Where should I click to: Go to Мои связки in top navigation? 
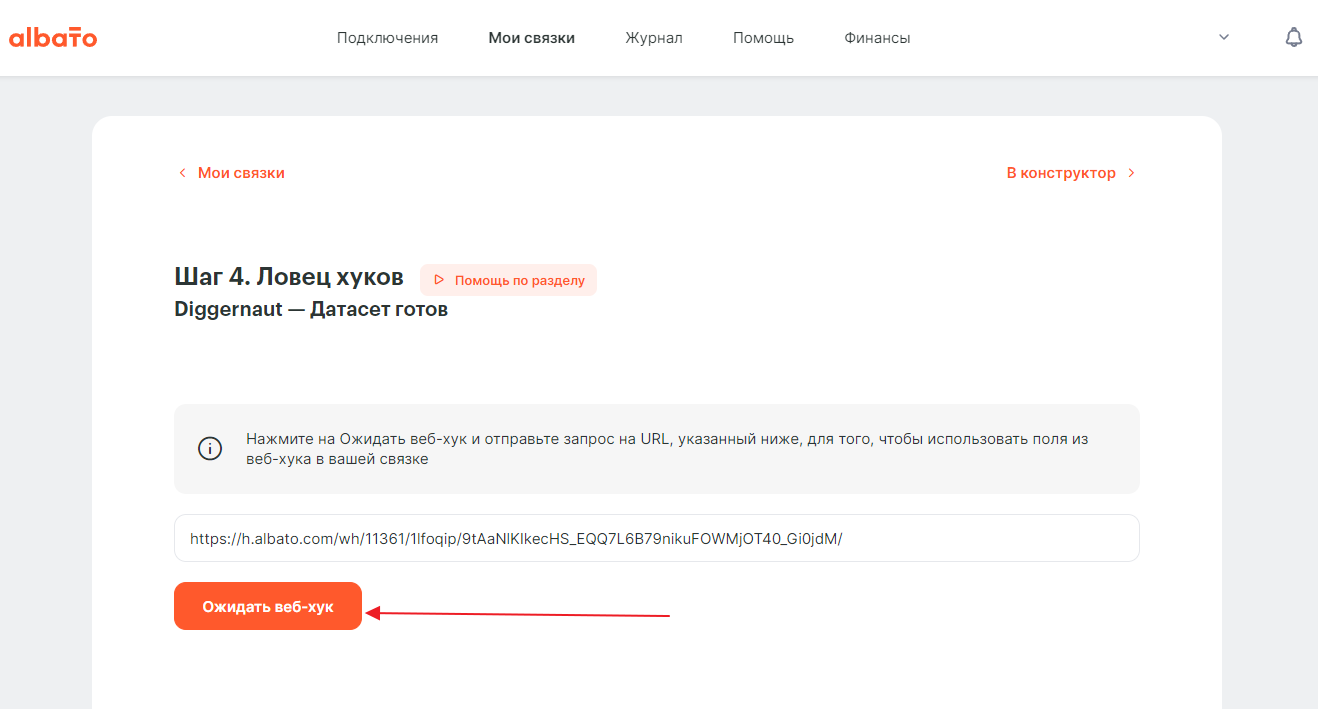532,38
